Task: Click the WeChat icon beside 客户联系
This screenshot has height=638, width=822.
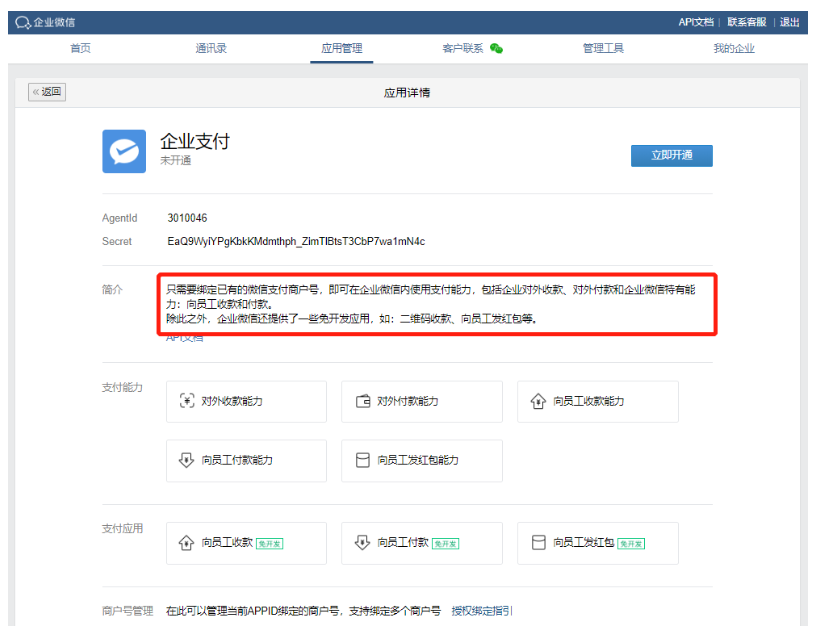Action: [496, 49]
